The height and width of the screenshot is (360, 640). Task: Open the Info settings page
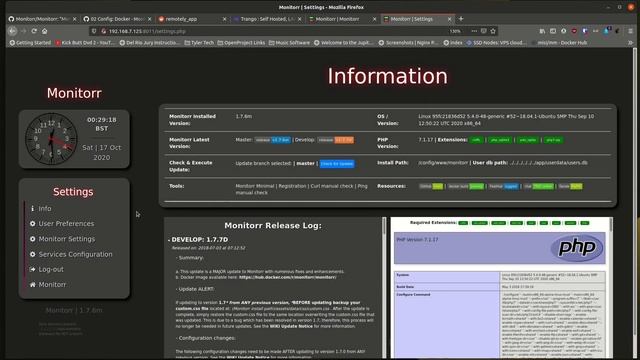click(x=41, y=209)
